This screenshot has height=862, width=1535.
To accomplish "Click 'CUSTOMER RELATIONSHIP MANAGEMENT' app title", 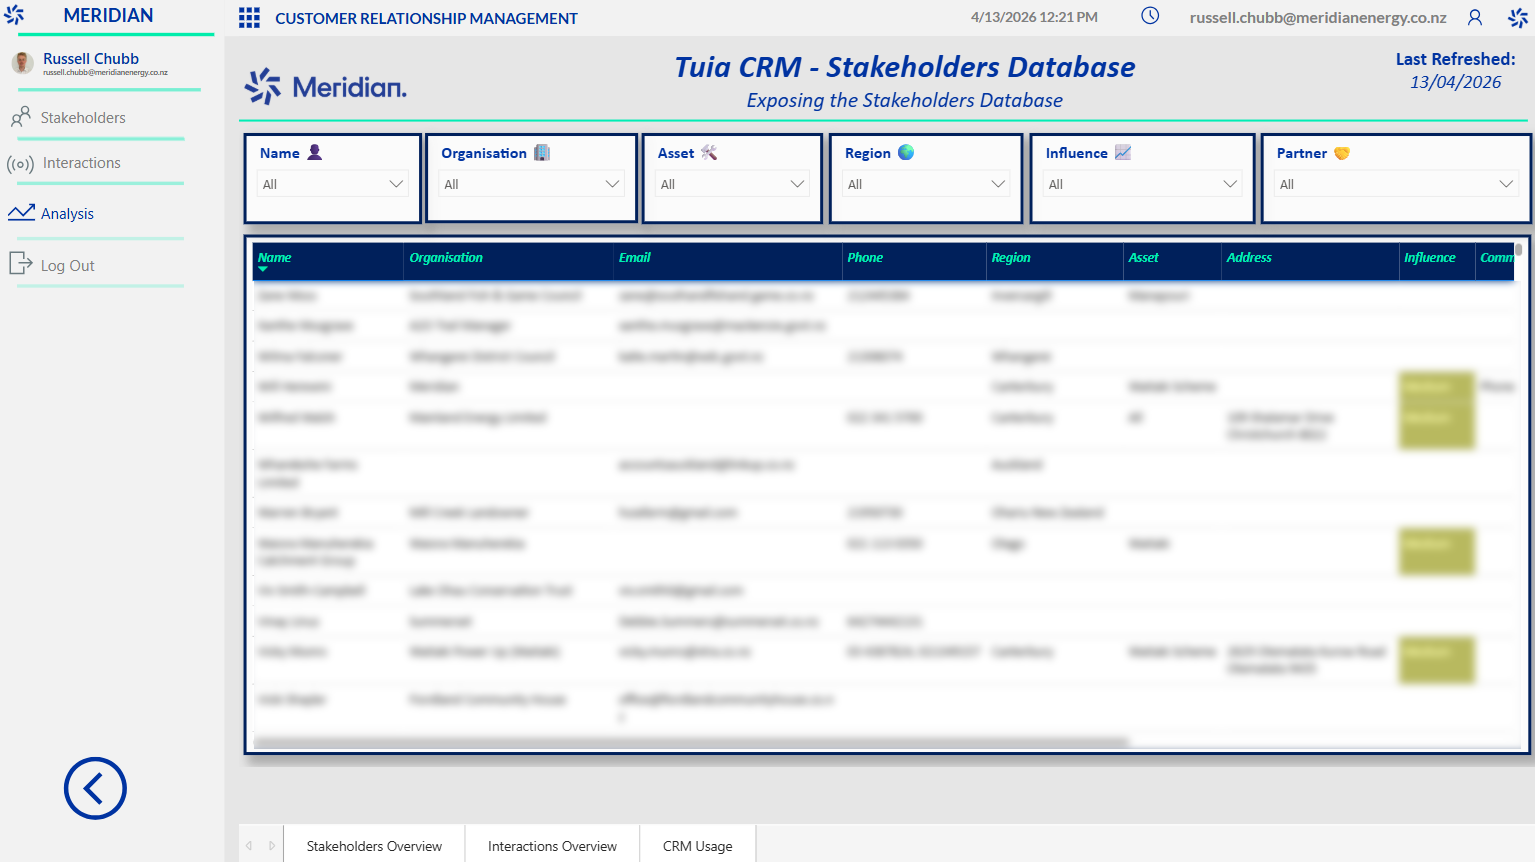I will (x=426, y=18).
